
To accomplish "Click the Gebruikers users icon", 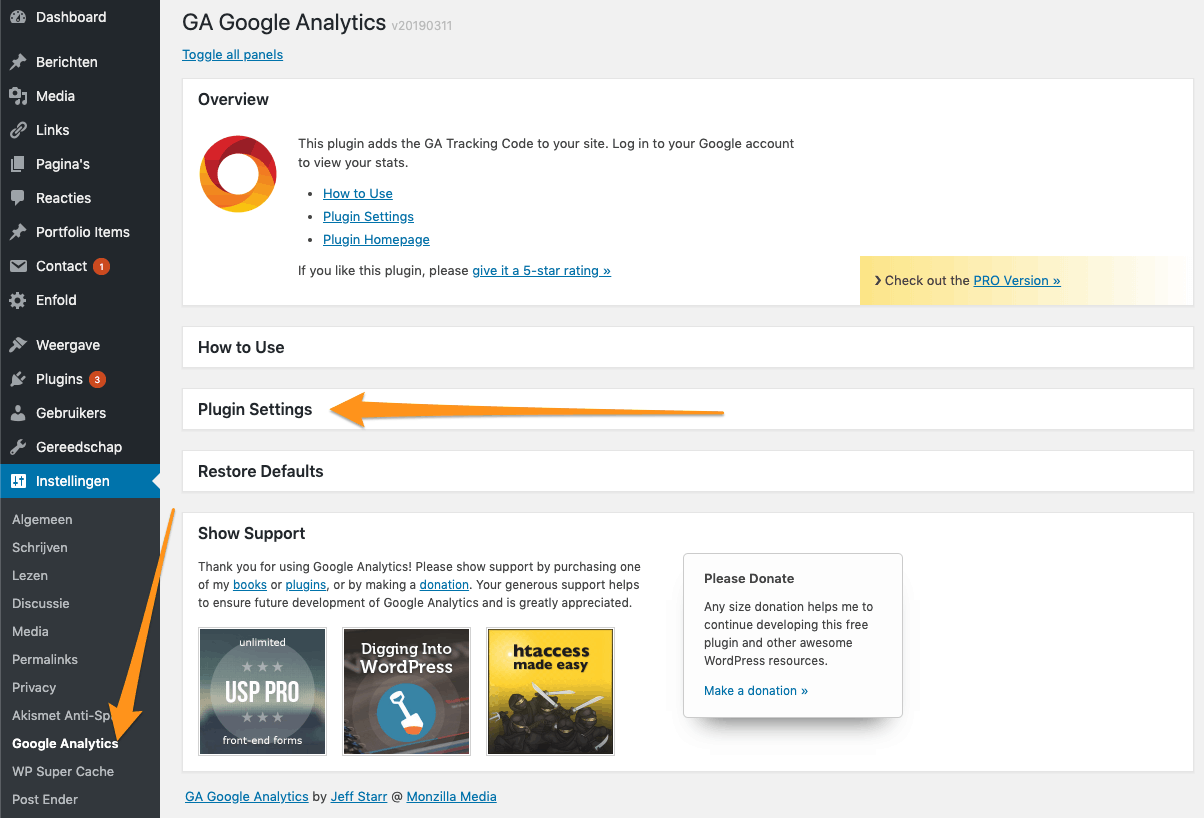I will [22, 413].
